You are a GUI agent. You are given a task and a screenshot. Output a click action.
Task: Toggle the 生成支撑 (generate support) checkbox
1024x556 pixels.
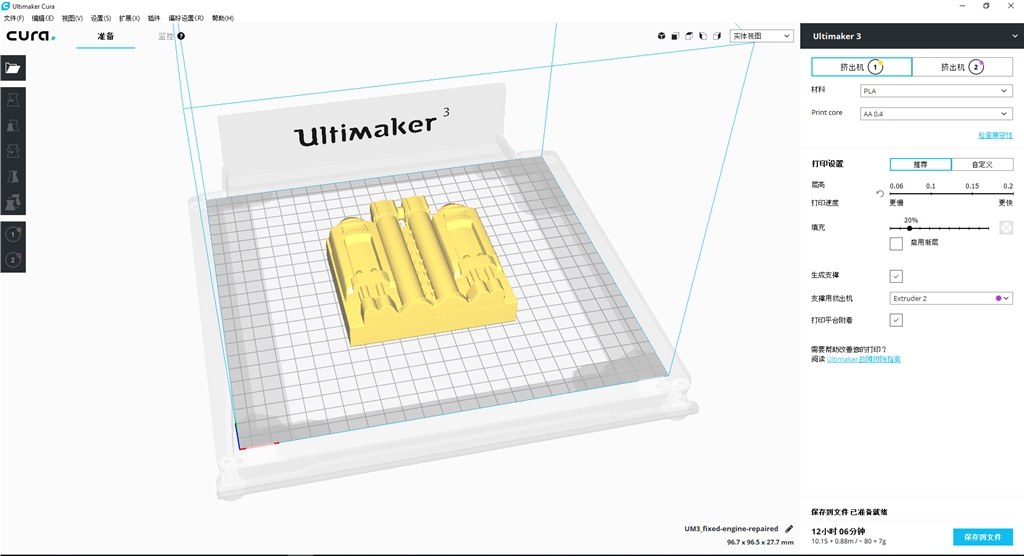click(896, 276)
